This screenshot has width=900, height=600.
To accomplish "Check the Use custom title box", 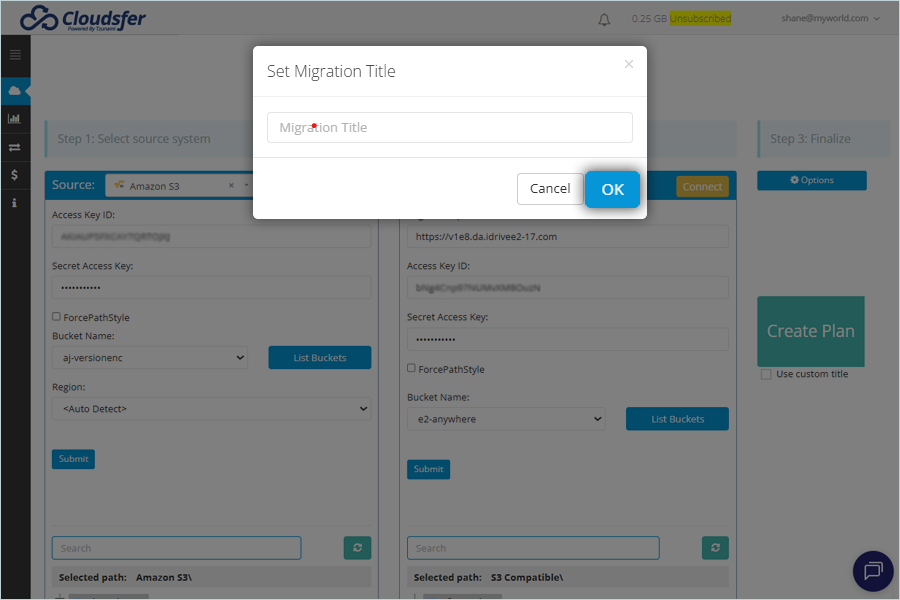I will click(x=766, y=374).
